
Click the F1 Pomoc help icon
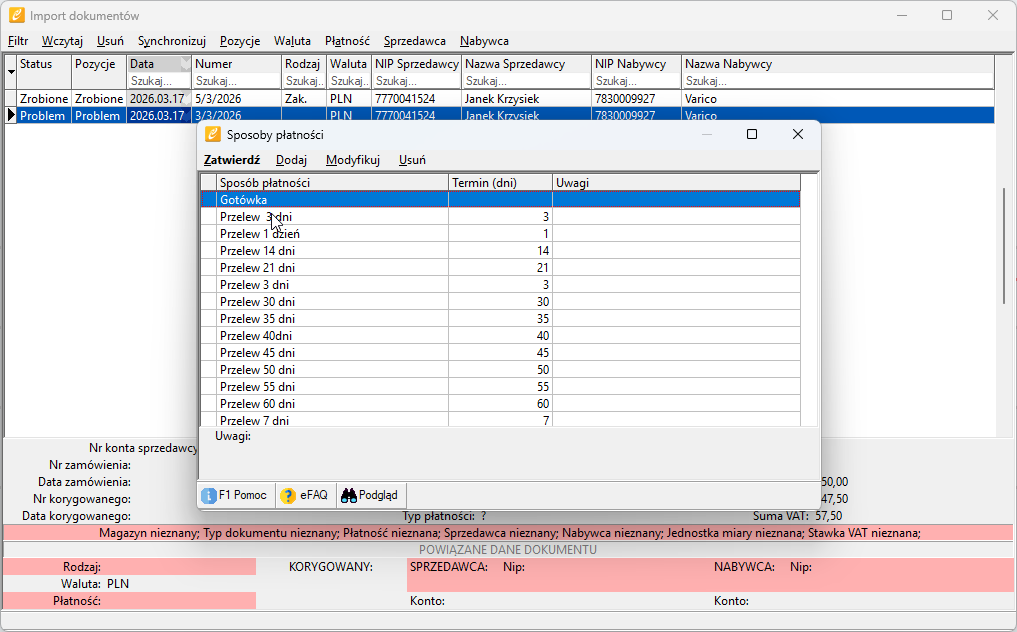pyautogui.click(x=209, y=495)
